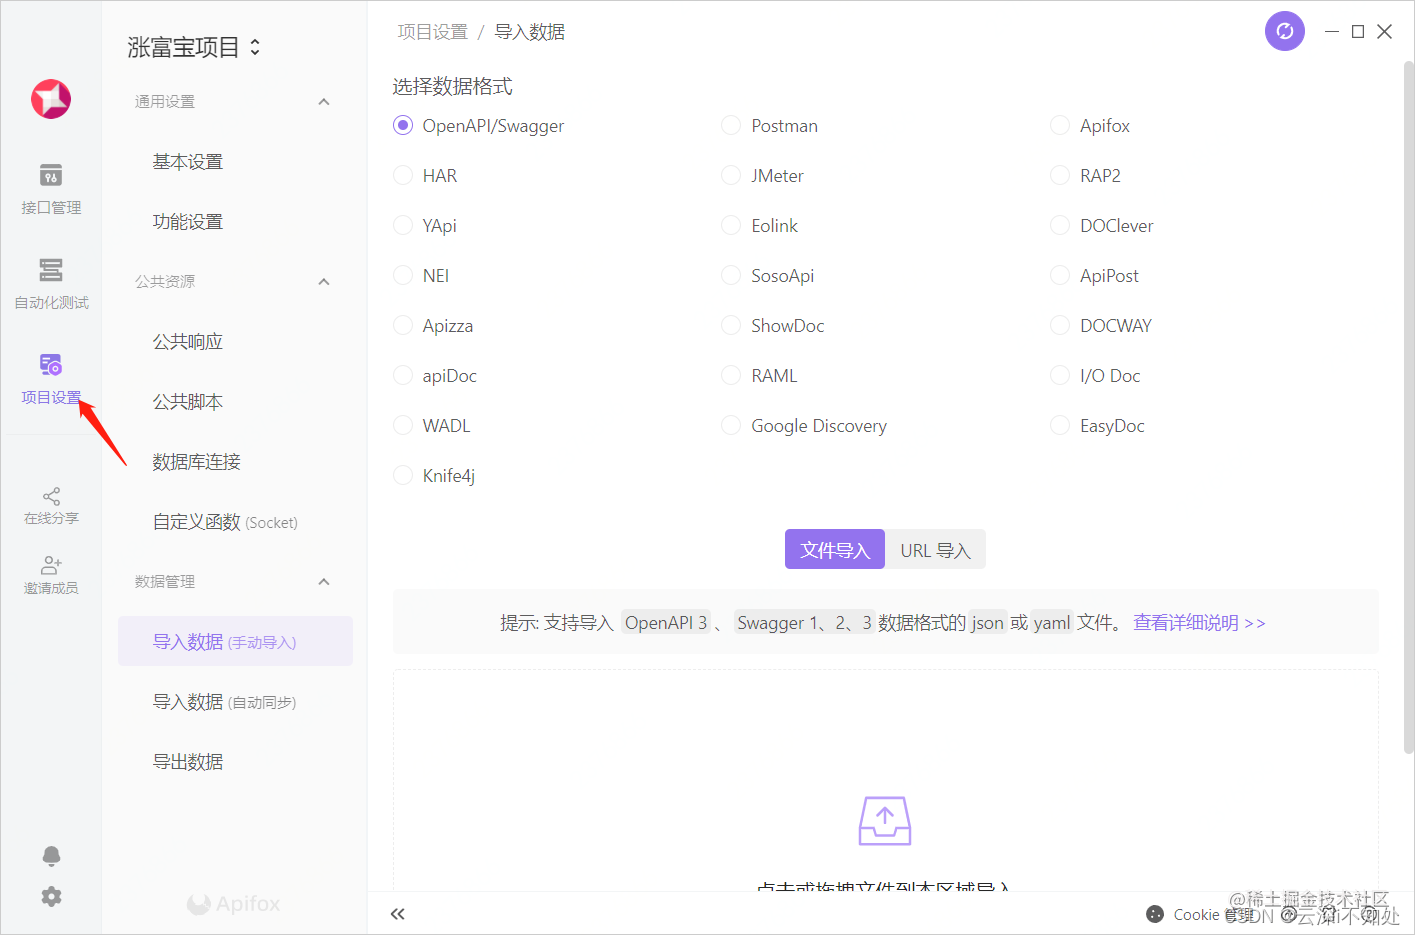
Task: Click the purple refresh sync icon
Action: pos(1284,31)
